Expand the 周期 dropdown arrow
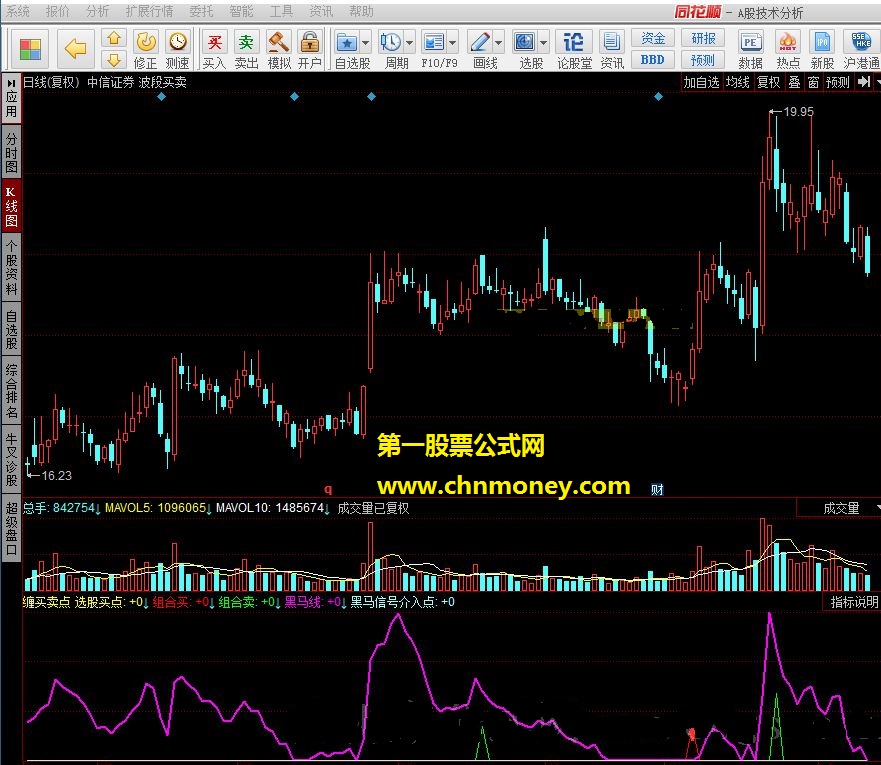 point(410,43)
